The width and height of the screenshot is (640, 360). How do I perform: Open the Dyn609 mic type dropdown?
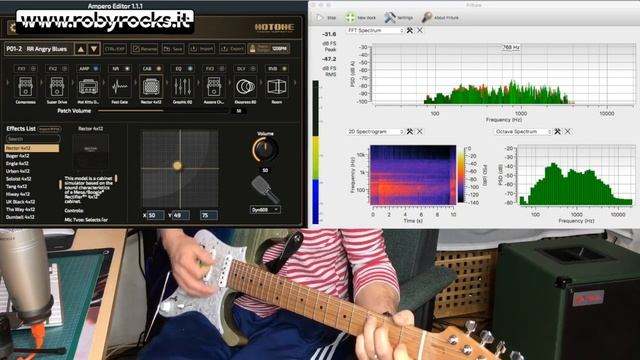tap(265, 209)
